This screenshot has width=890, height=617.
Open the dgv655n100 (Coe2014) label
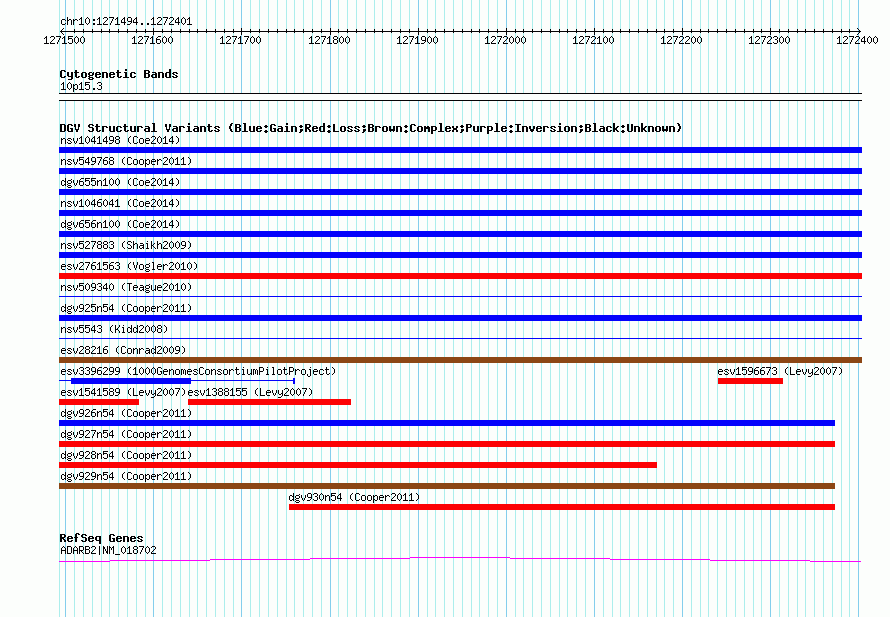pyautogui.click(x=120, y=182)
